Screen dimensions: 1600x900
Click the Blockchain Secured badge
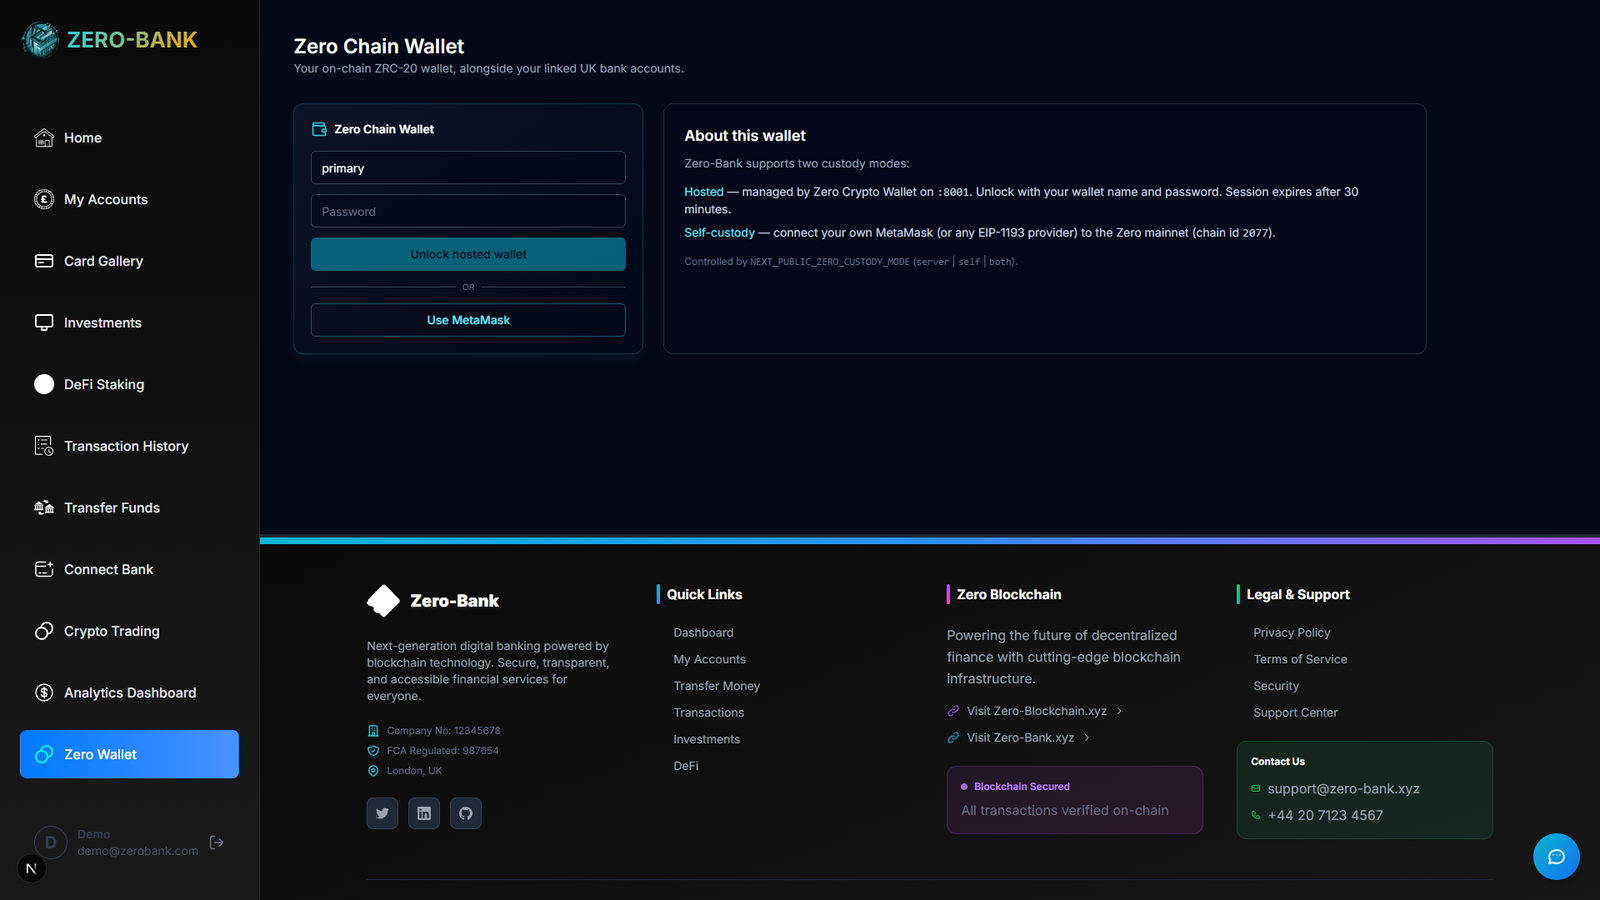point(1074,800)
